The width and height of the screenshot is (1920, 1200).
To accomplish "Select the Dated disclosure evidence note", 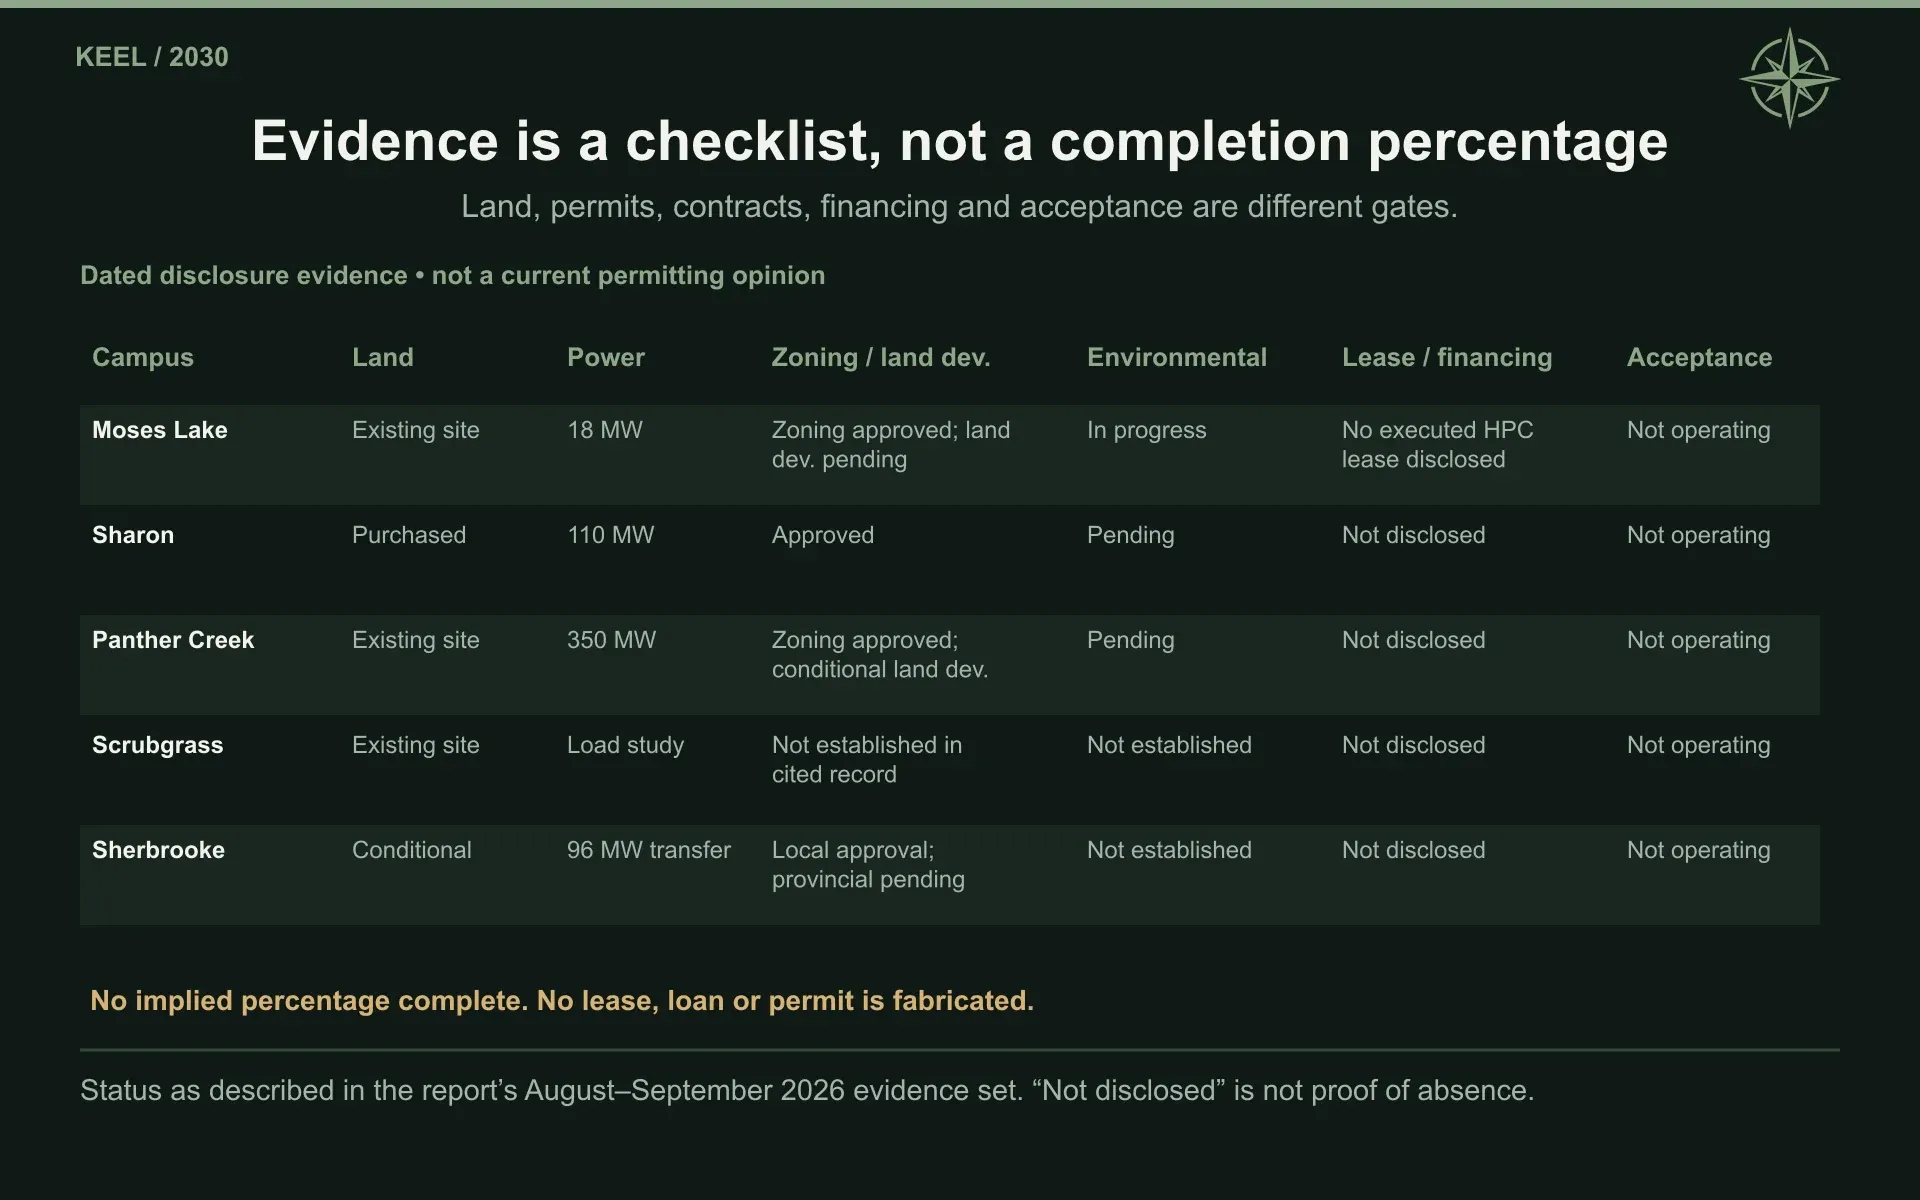I will 453,275.
